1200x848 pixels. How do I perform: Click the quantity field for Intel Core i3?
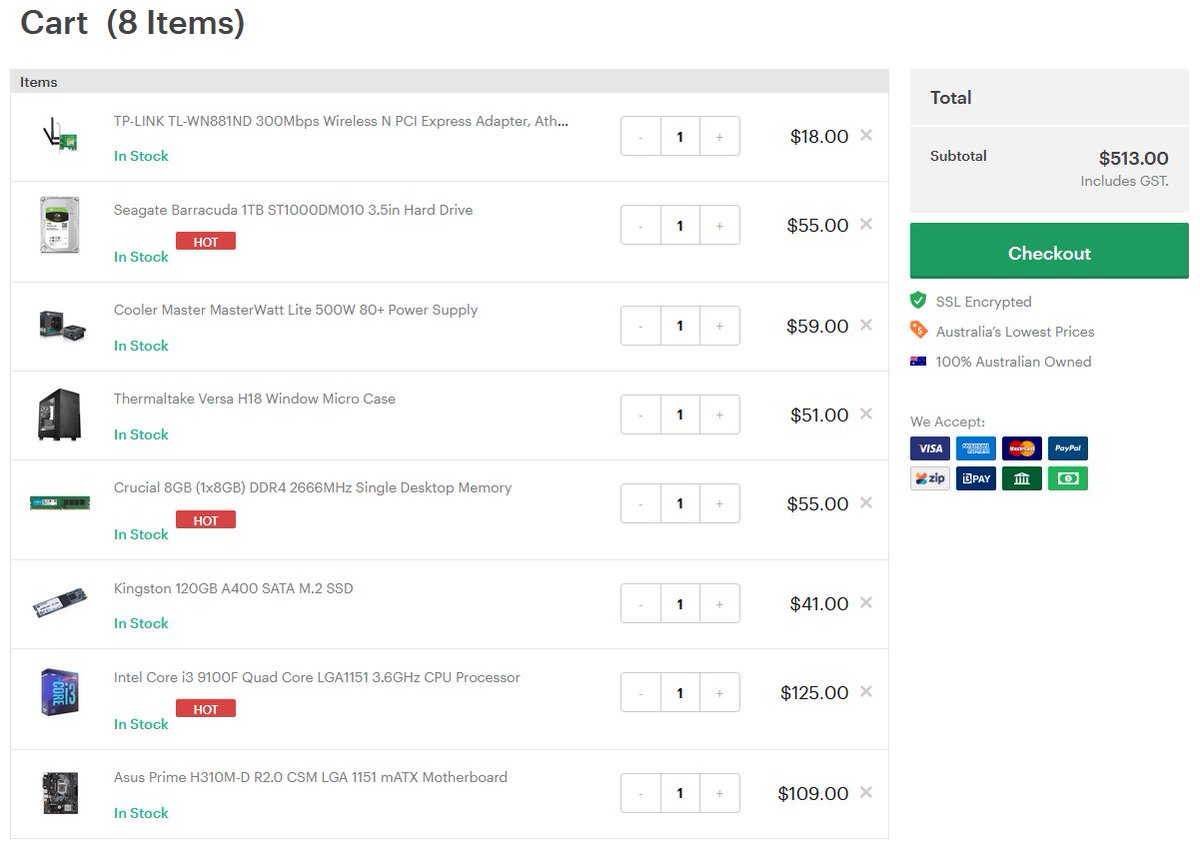tap(680, 693)
